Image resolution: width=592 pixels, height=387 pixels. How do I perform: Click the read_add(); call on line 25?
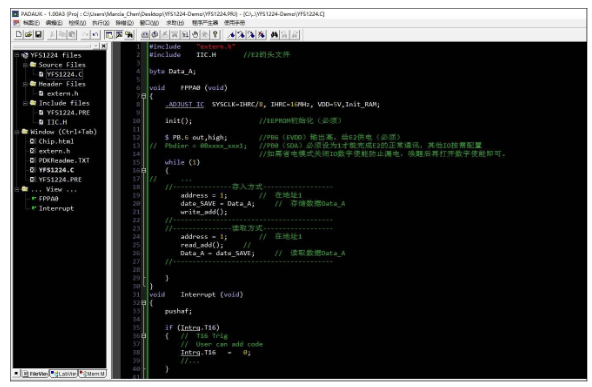click(202, 245)
